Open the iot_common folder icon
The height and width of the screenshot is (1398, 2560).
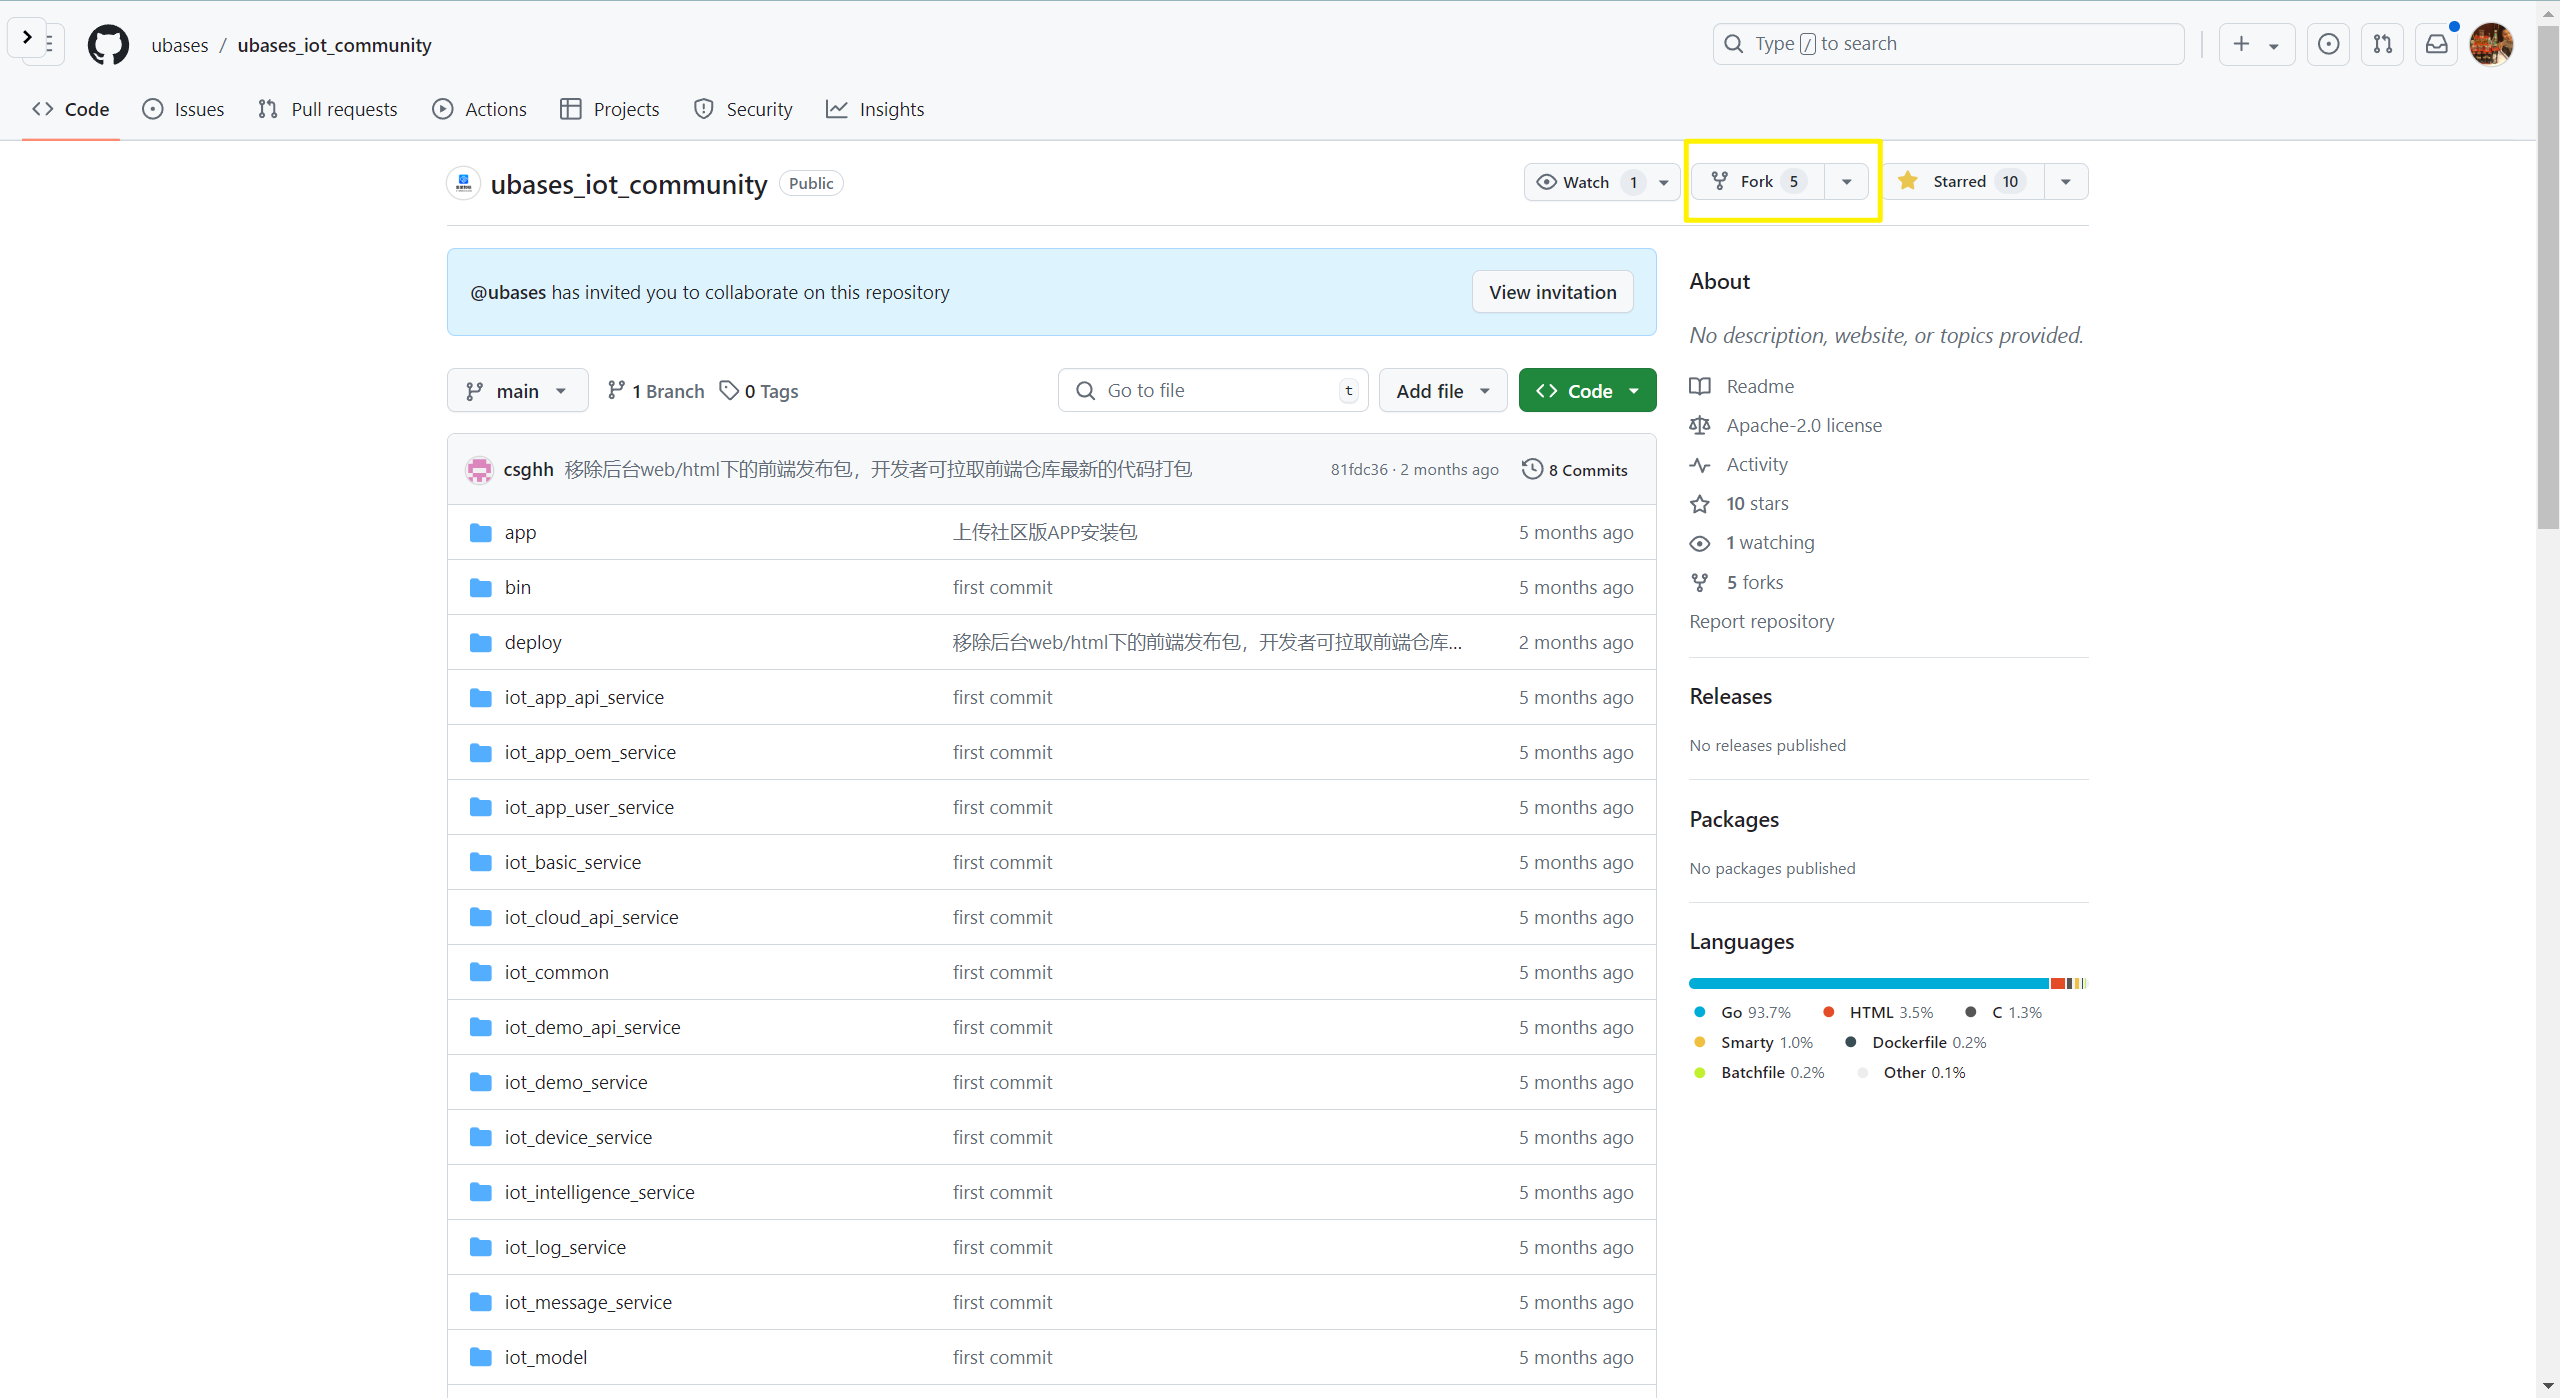(x=481, y=972)
